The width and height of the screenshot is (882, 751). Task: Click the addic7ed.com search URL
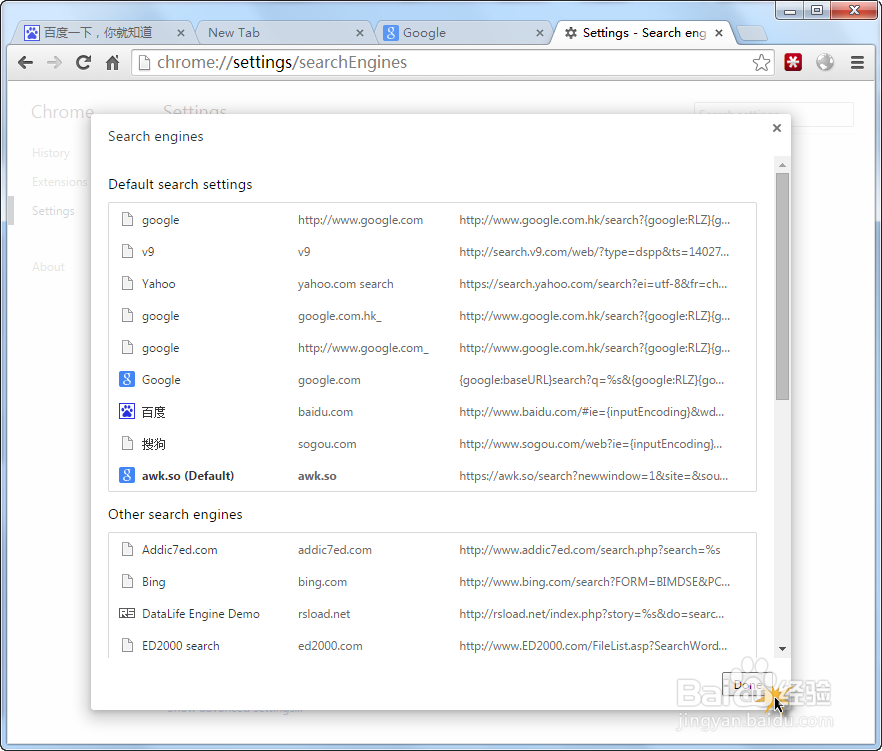tap(590, 550)
